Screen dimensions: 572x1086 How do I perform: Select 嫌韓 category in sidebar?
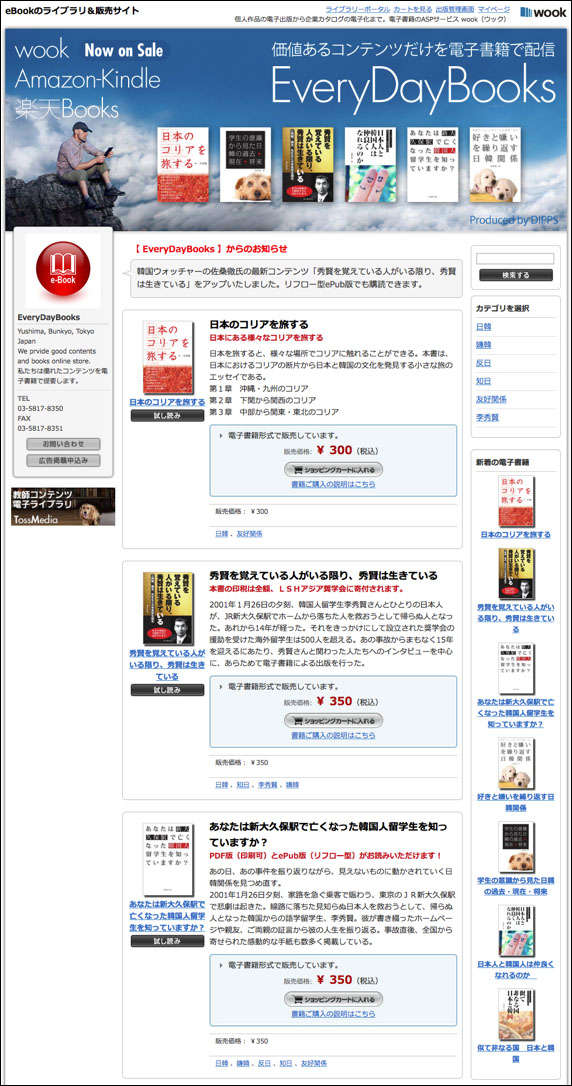click(483, 344)
